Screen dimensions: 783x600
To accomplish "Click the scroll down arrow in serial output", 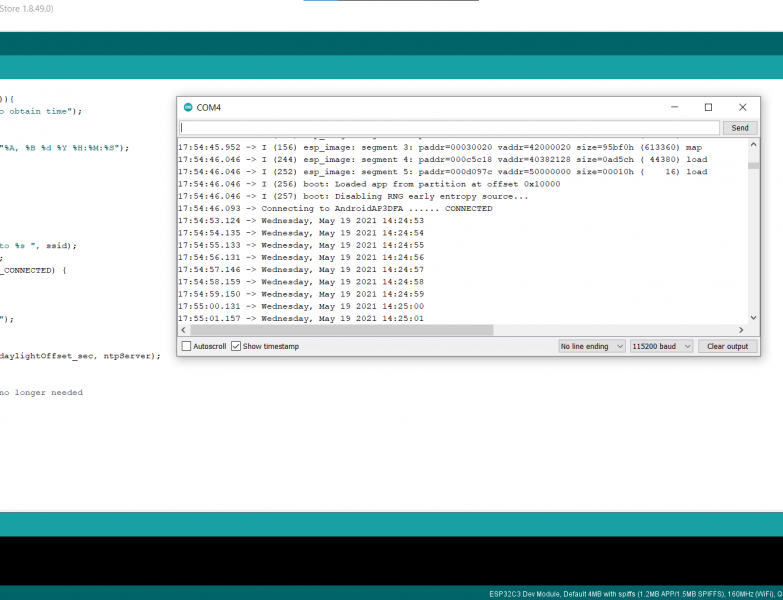I will pos(753,318).
